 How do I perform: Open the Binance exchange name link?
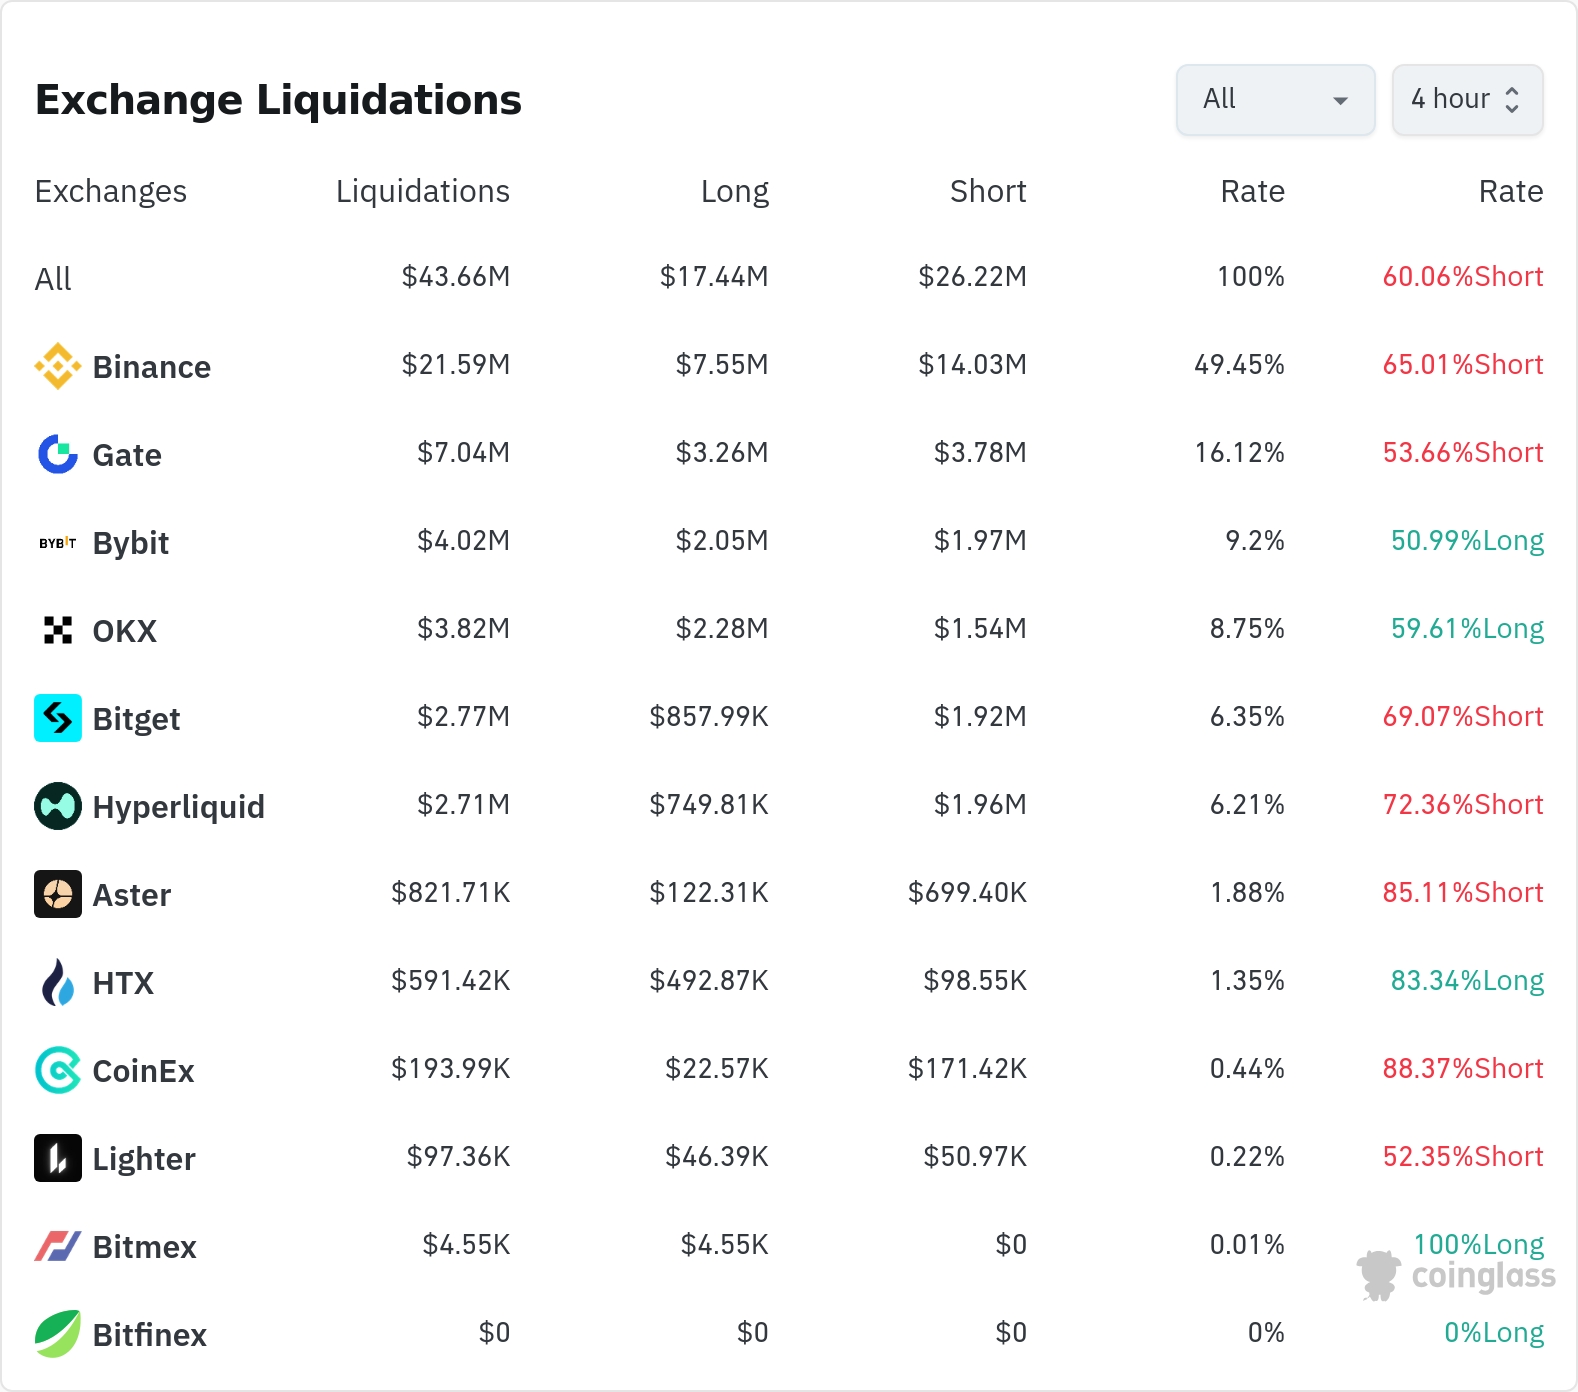pos(152,367)
